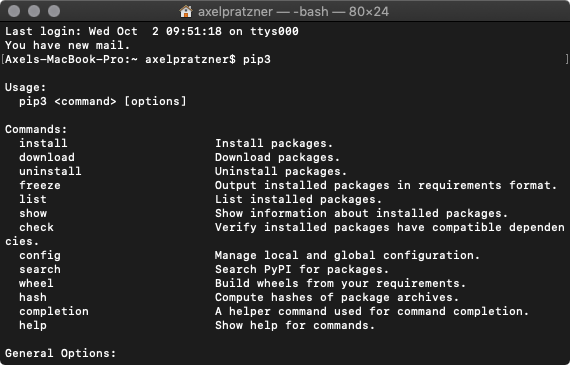Click the home folder icon in title bar
Viewport: 570px width, 365px height.
pos(186,11)
